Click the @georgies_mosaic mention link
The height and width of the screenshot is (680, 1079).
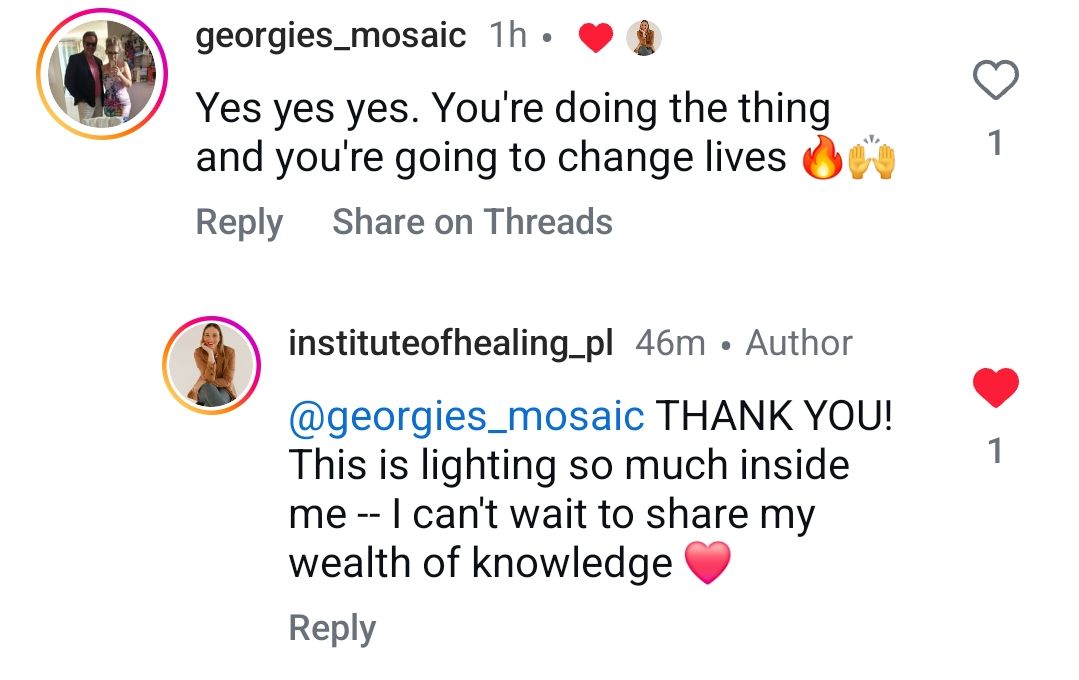click(466, 416)
